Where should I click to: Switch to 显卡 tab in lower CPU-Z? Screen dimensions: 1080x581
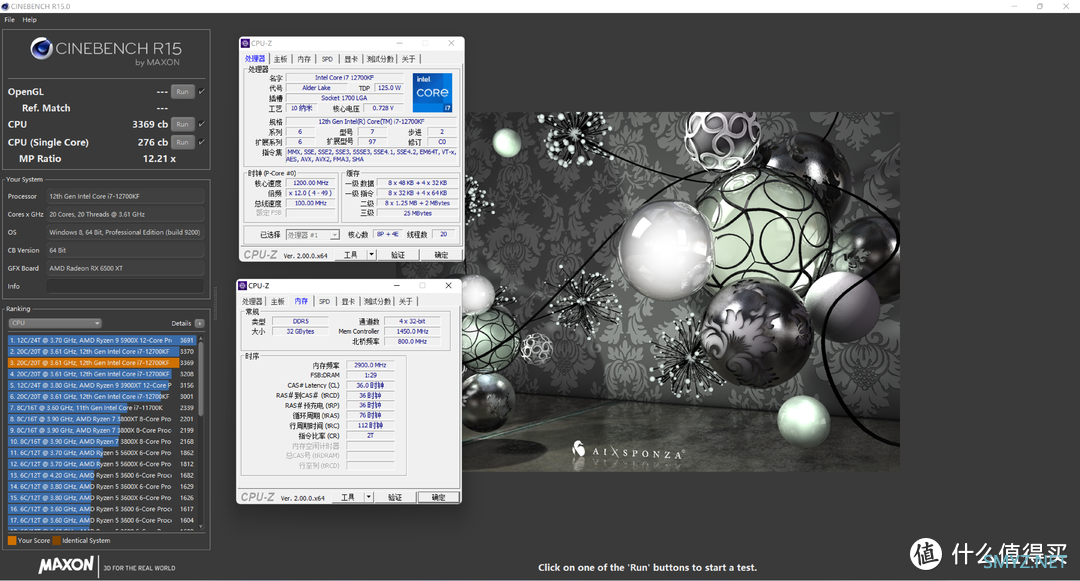coord(348,302)
